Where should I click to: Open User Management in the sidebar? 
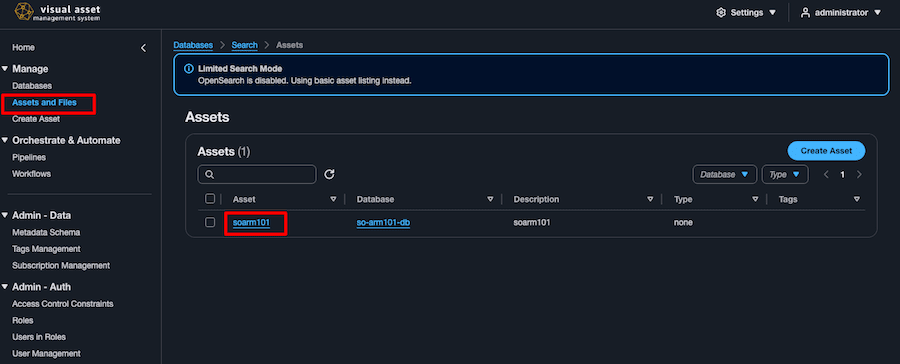46,354
